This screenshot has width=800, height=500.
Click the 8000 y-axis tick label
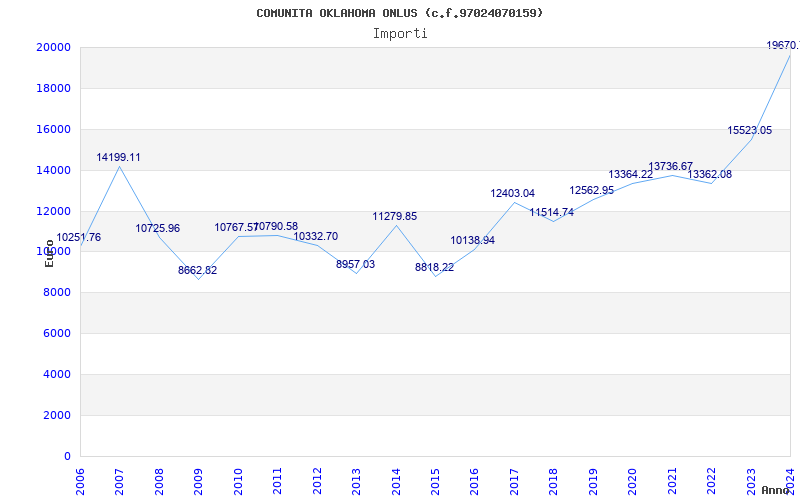57,293
